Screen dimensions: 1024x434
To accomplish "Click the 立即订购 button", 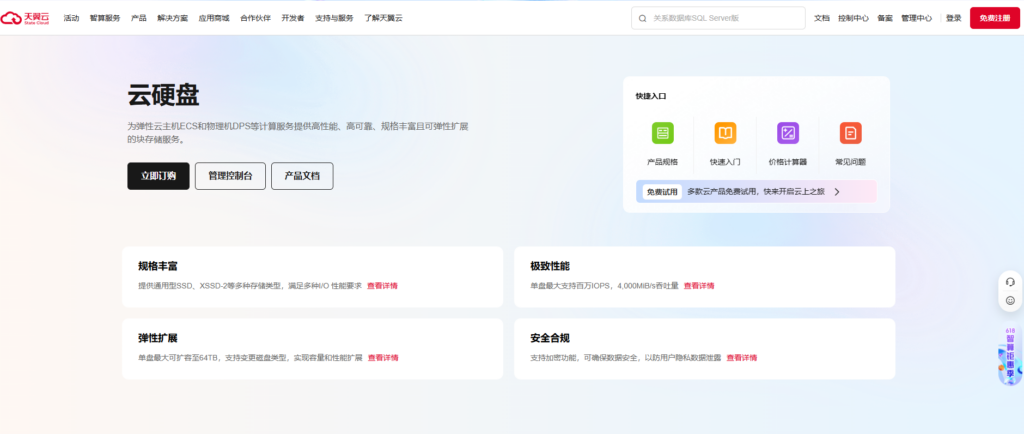I will 158,176.
